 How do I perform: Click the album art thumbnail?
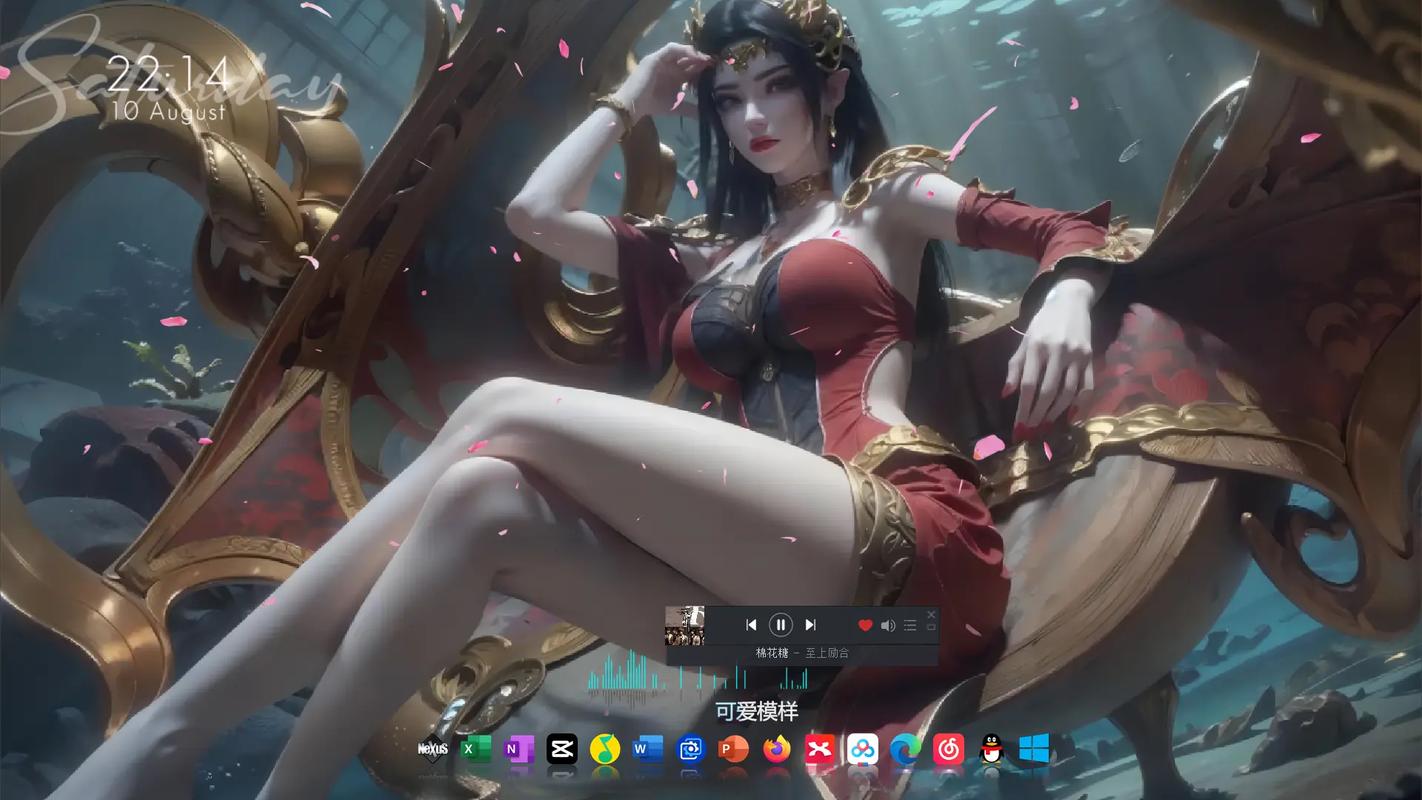pyautogui.click(x=685, y=626)
